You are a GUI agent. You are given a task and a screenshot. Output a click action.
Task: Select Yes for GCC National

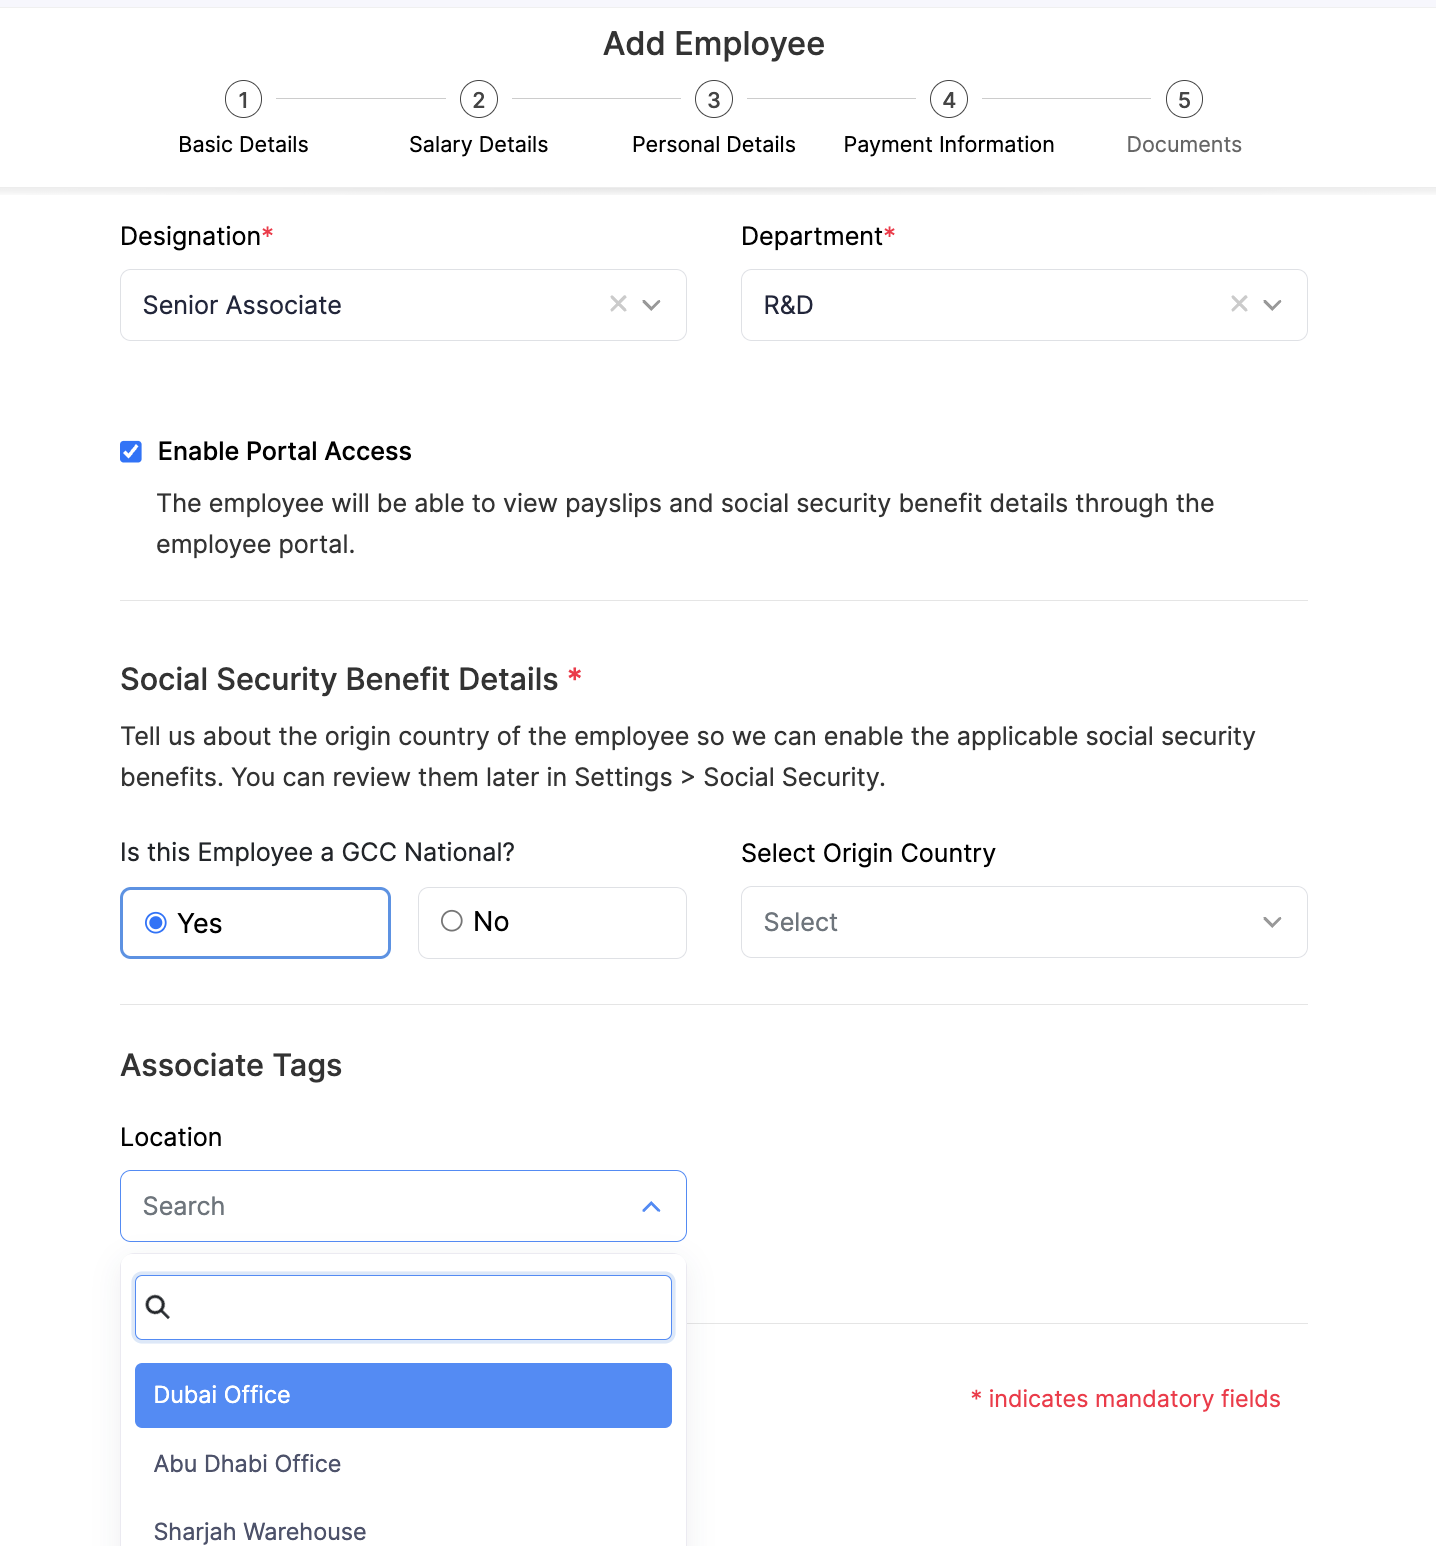pos(156,923)
